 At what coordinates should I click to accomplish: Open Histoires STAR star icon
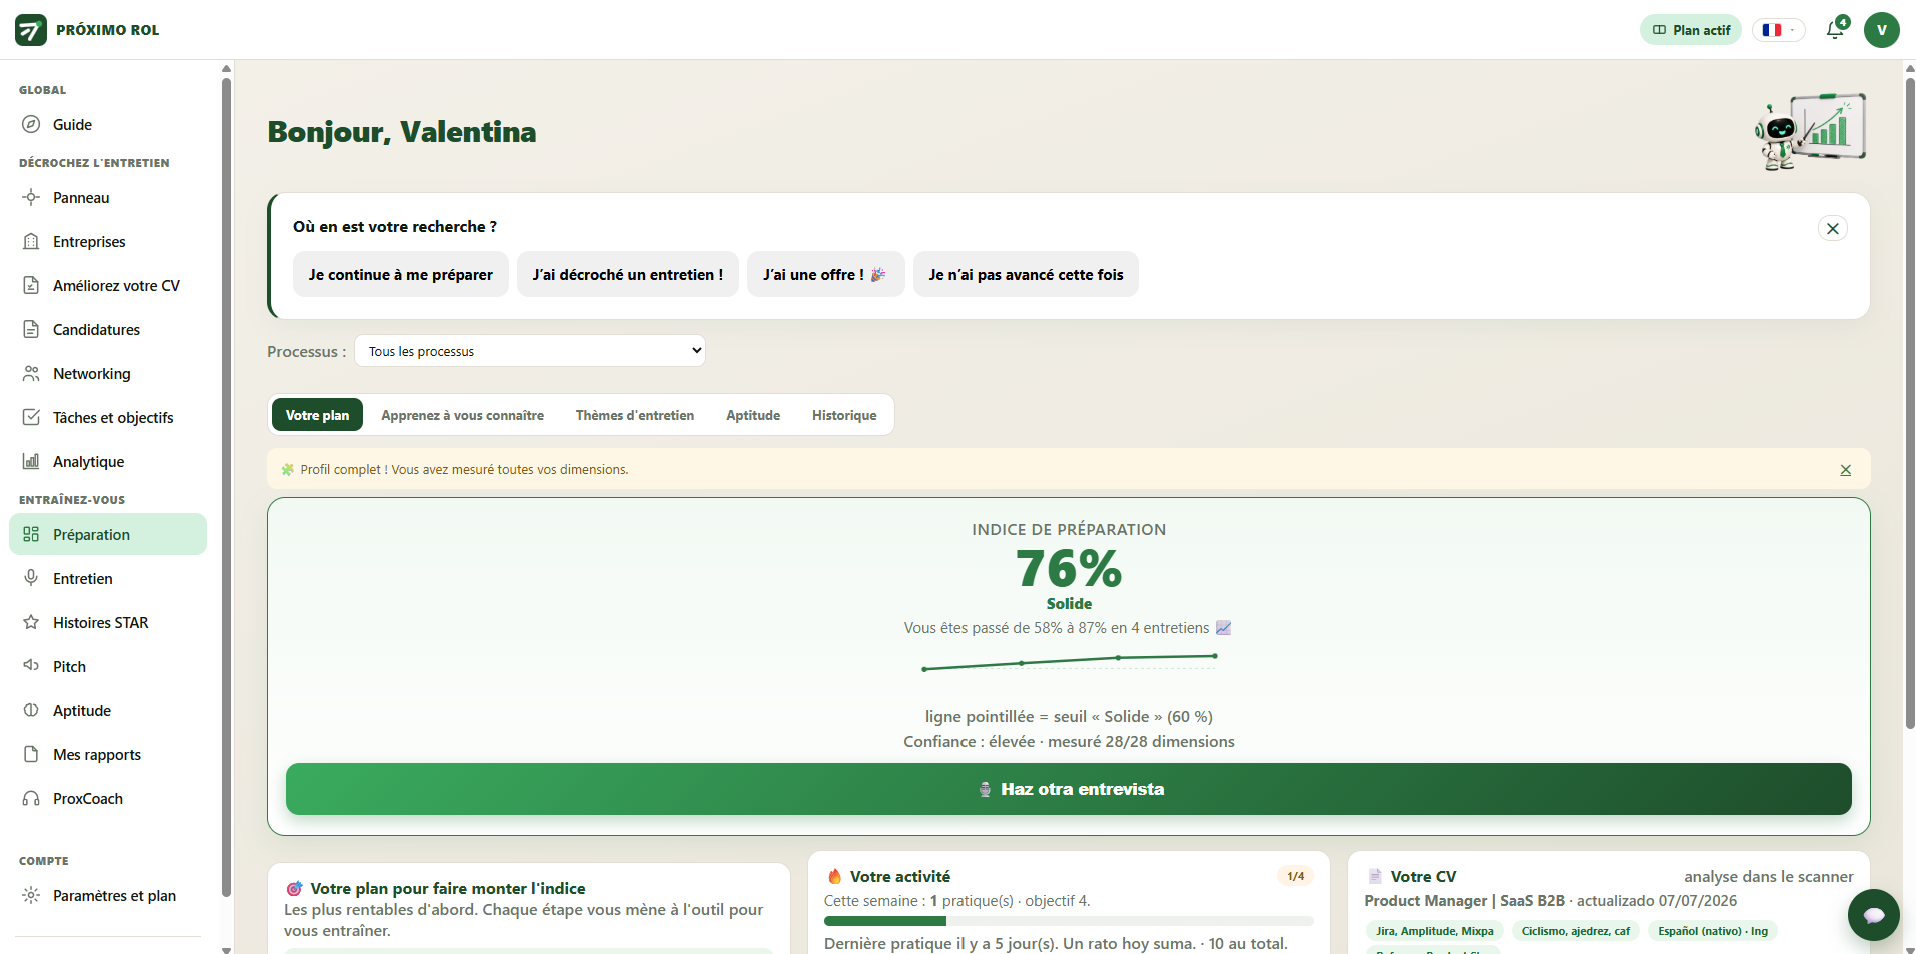pyautogui.click(x=31, y=622)
